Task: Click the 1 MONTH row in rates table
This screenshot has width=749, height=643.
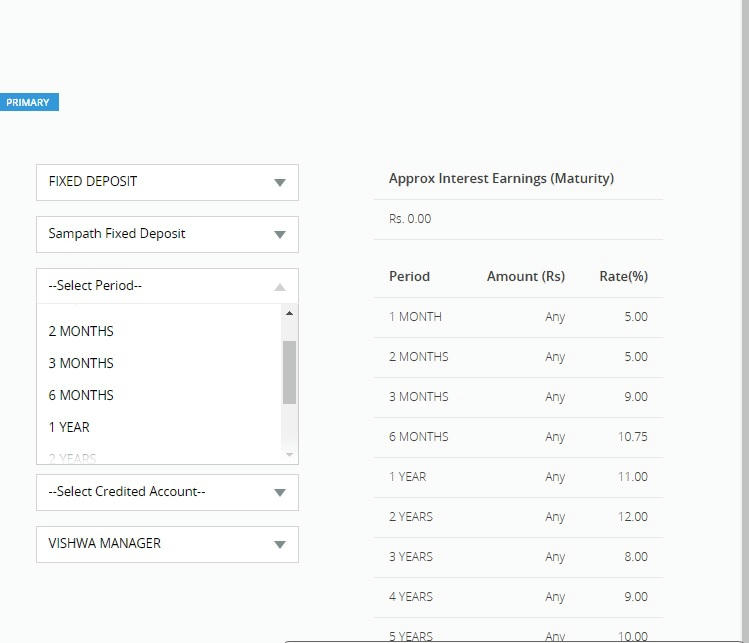Action: point(518,317)
